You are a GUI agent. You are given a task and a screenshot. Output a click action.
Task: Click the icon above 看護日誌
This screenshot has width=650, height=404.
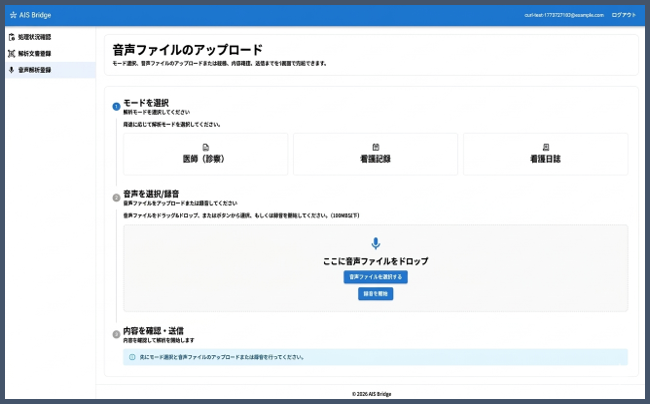pyautogui.click(x=545, y=147)
